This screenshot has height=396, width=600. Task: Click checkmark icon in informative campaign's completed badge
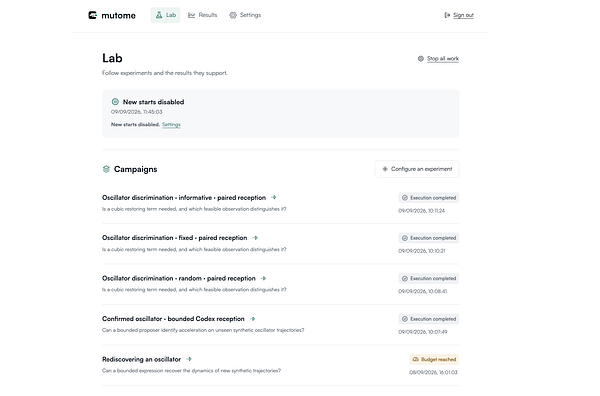pyautogui.click(x=405, y=198)
